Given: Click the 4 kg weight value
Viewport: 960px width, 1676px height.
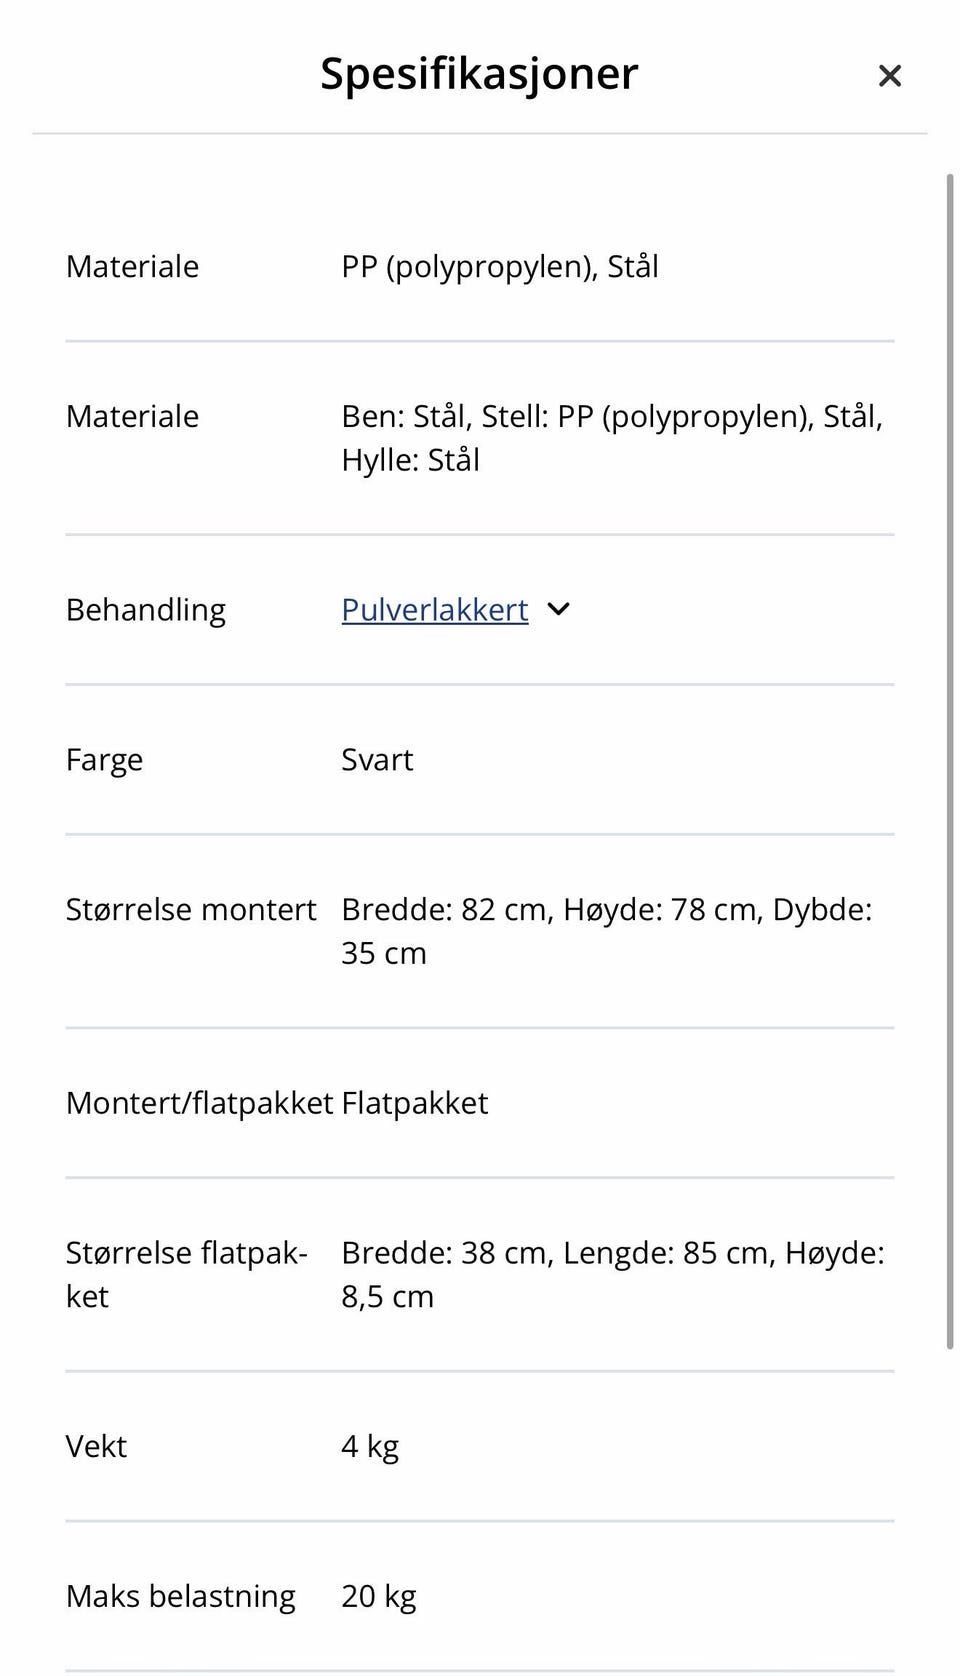Looking at the screenshot, I should [370, 1447].
